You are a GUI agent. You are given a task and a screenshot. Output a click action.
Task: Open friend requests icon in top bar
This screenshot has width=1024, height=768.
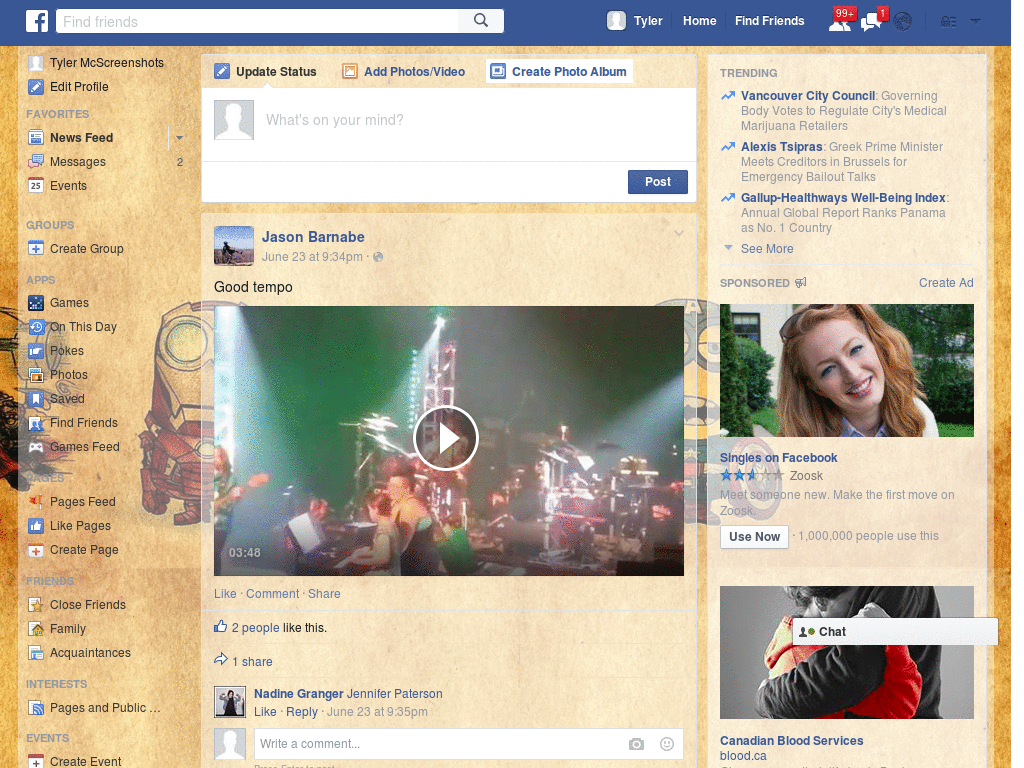coord(840,20)
